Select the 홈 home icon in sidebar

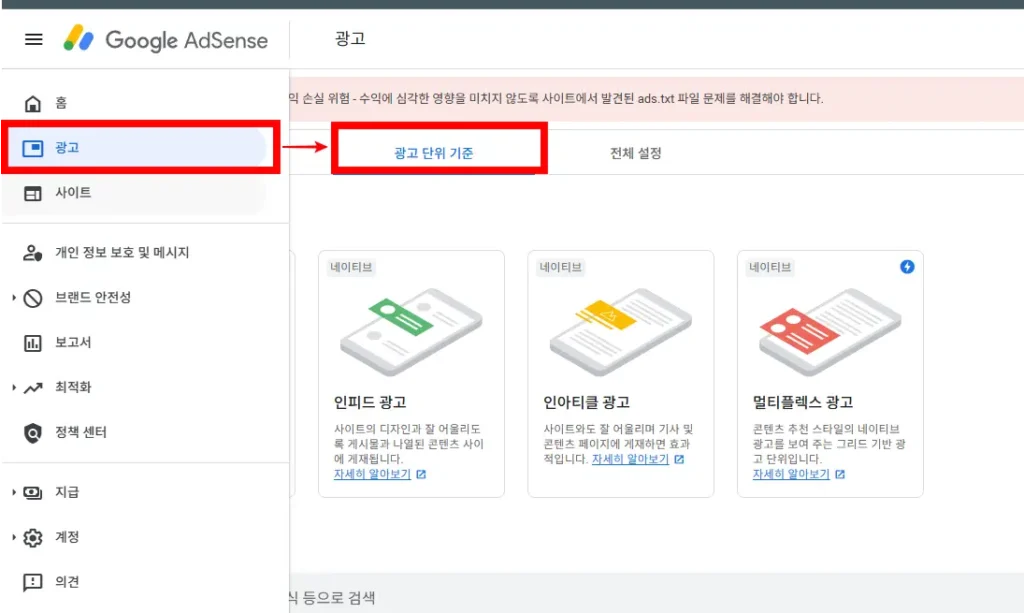(33, 102)
